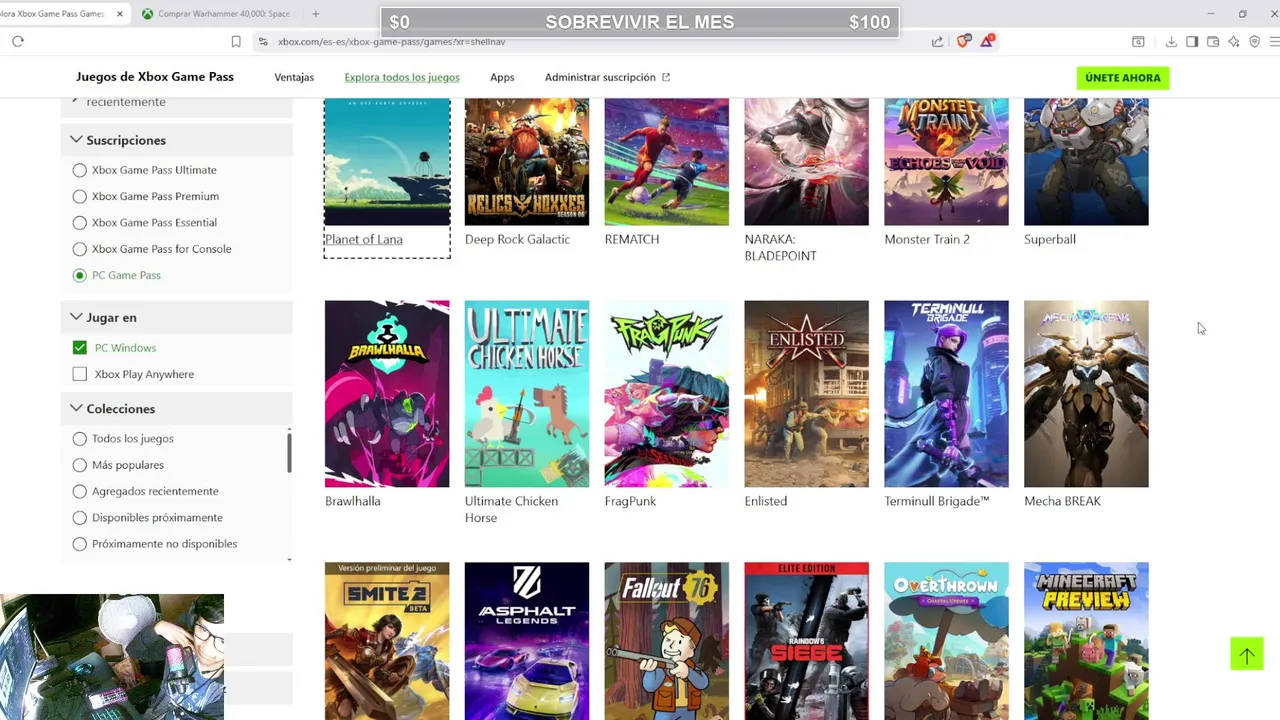Click the VPN shield icon in toolbar

(x=1255, y=41)
